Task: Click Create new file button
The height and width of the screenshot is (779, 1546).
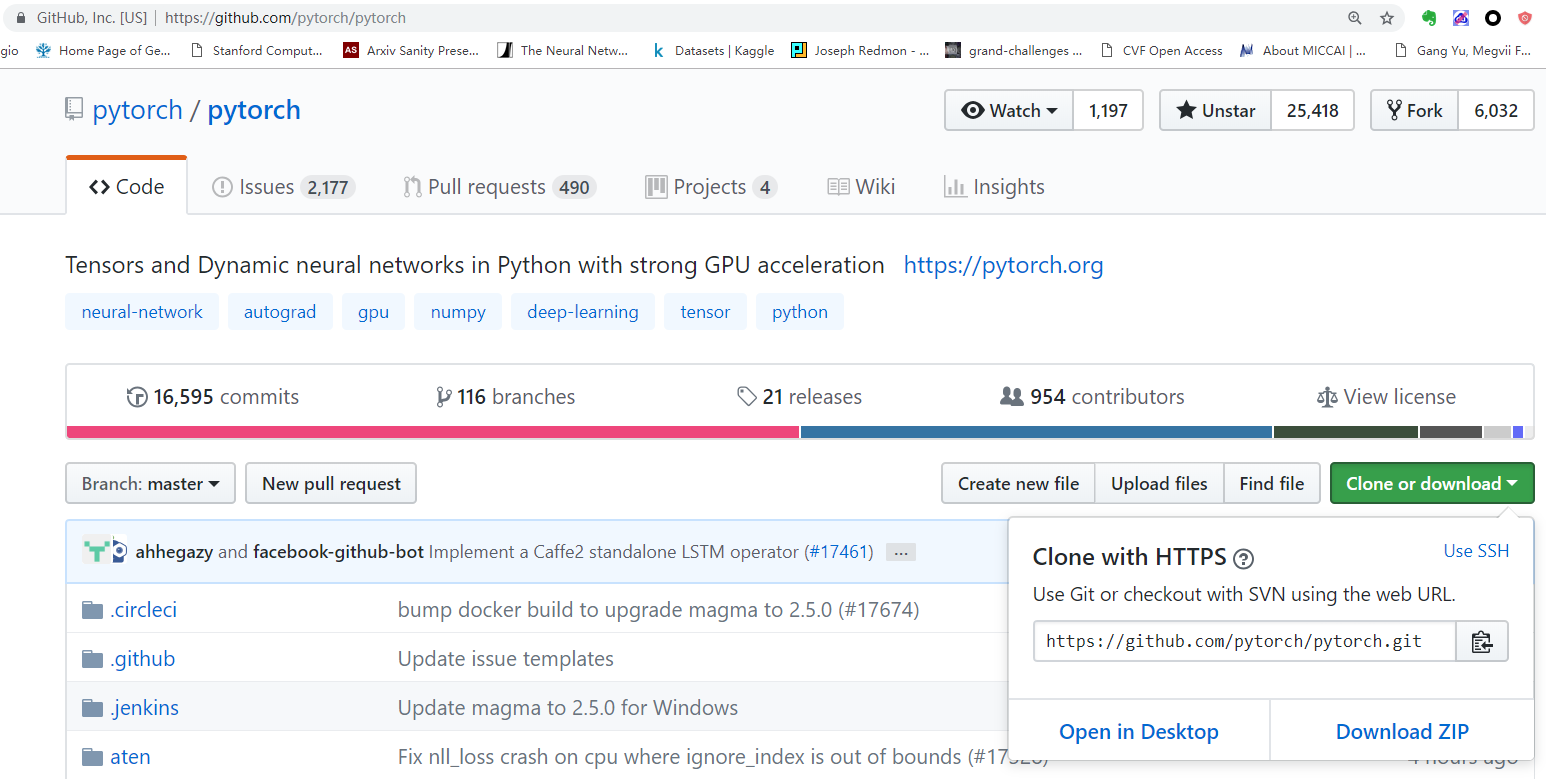Action: tap(1018, 484)
